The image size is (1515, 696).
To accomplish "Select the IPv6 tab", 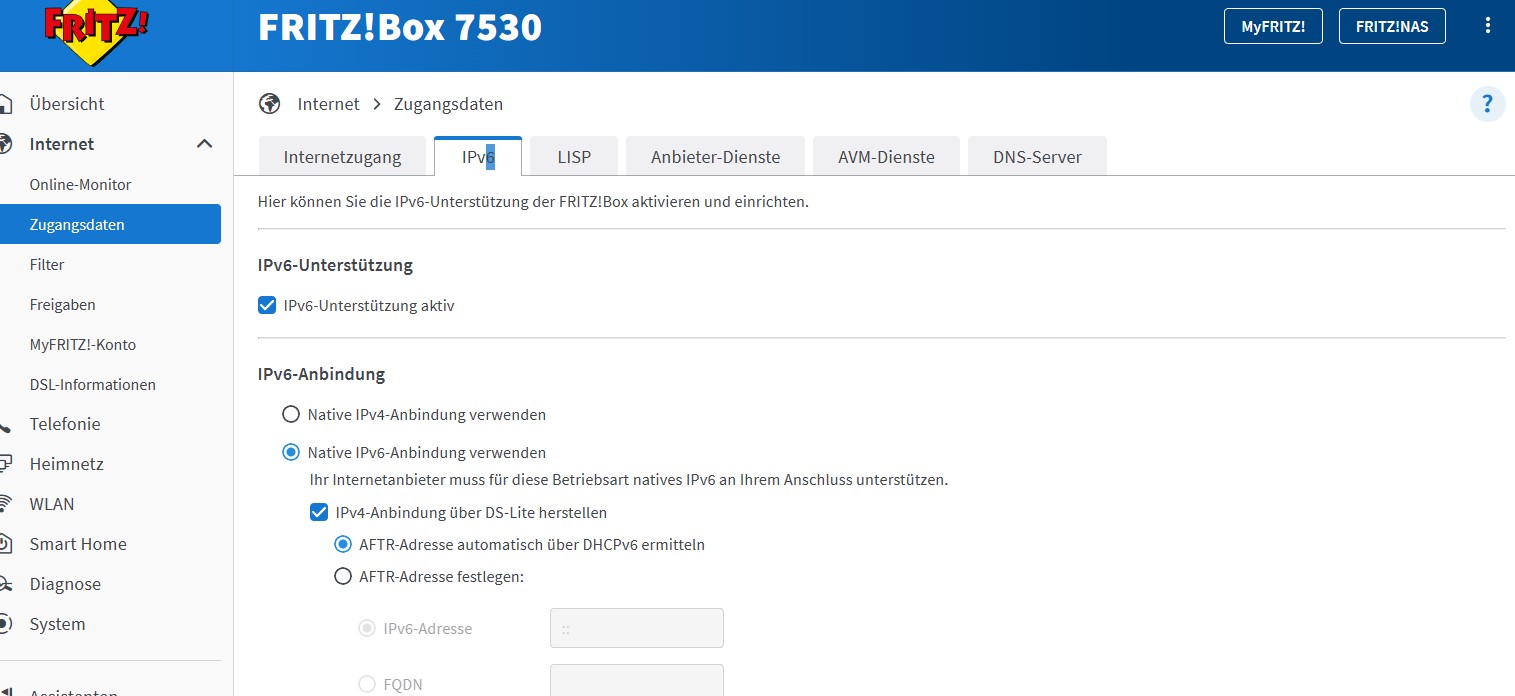I will tap(478, 157).
